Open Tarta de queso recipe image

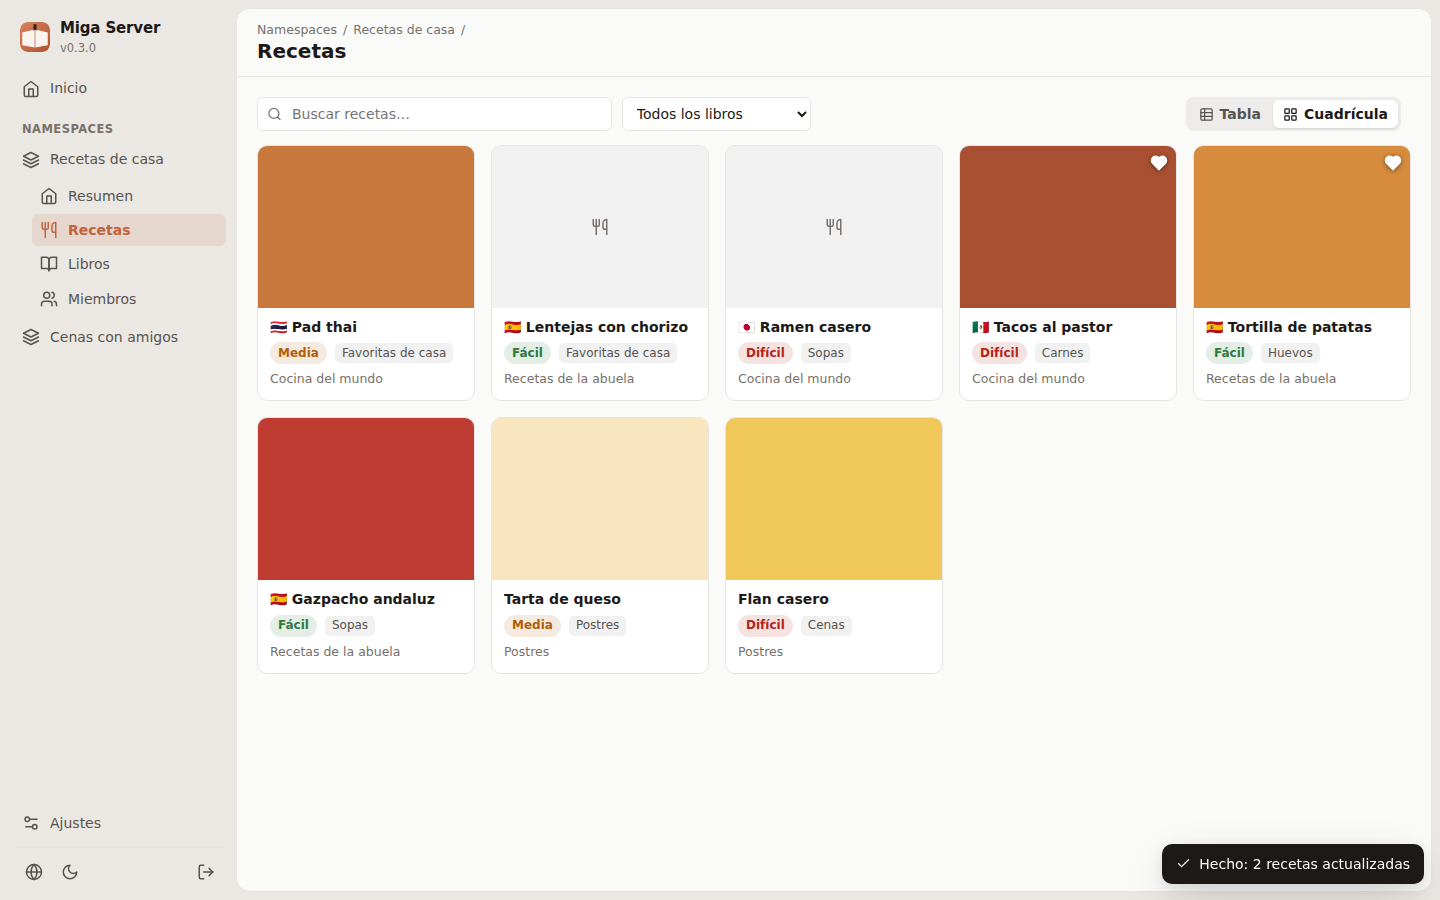point(600,499)
